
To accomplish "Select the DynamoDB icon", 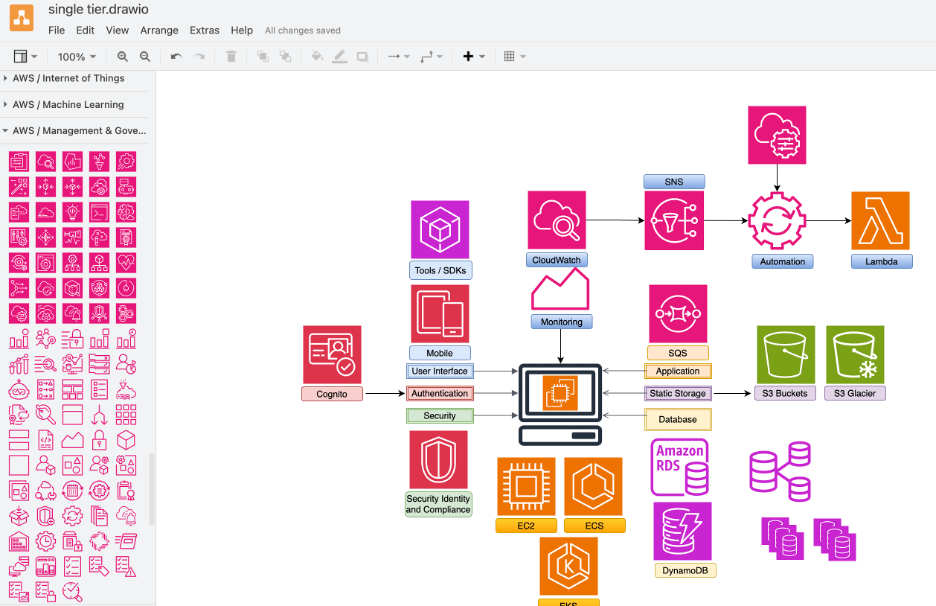I will pyautogui.click(x=682, y=531).
